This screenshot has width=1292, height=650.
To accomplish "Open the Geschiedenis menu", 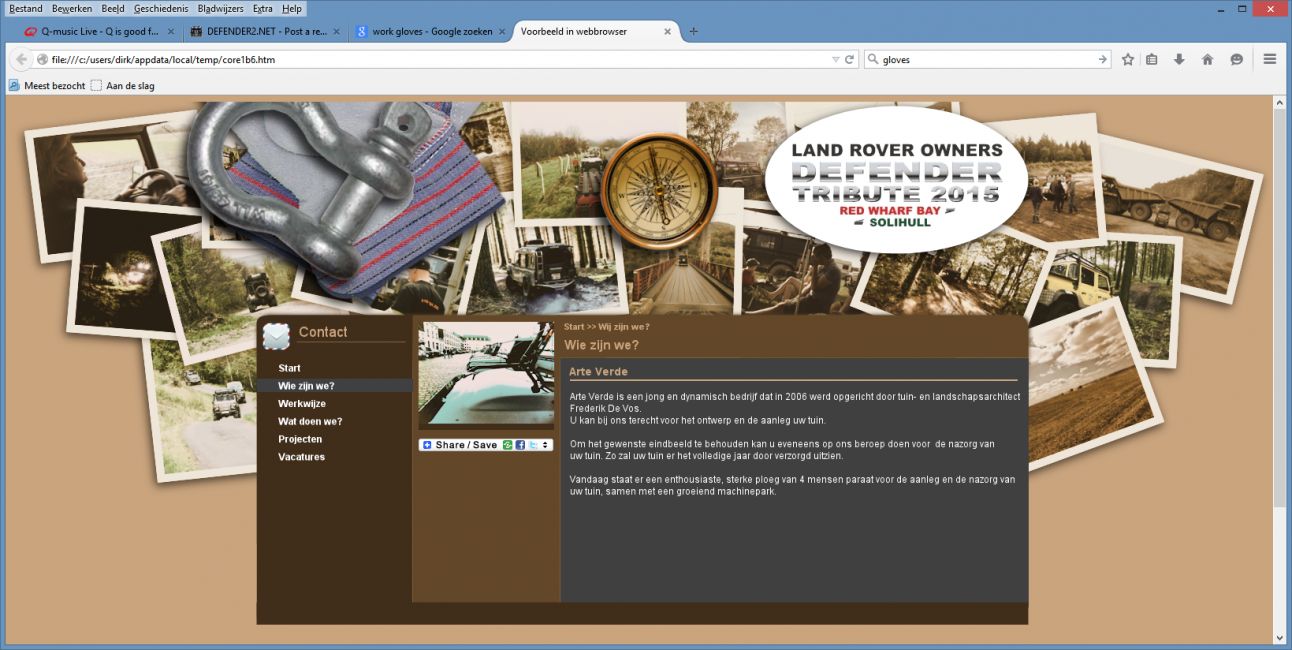I will click(161, 8).
